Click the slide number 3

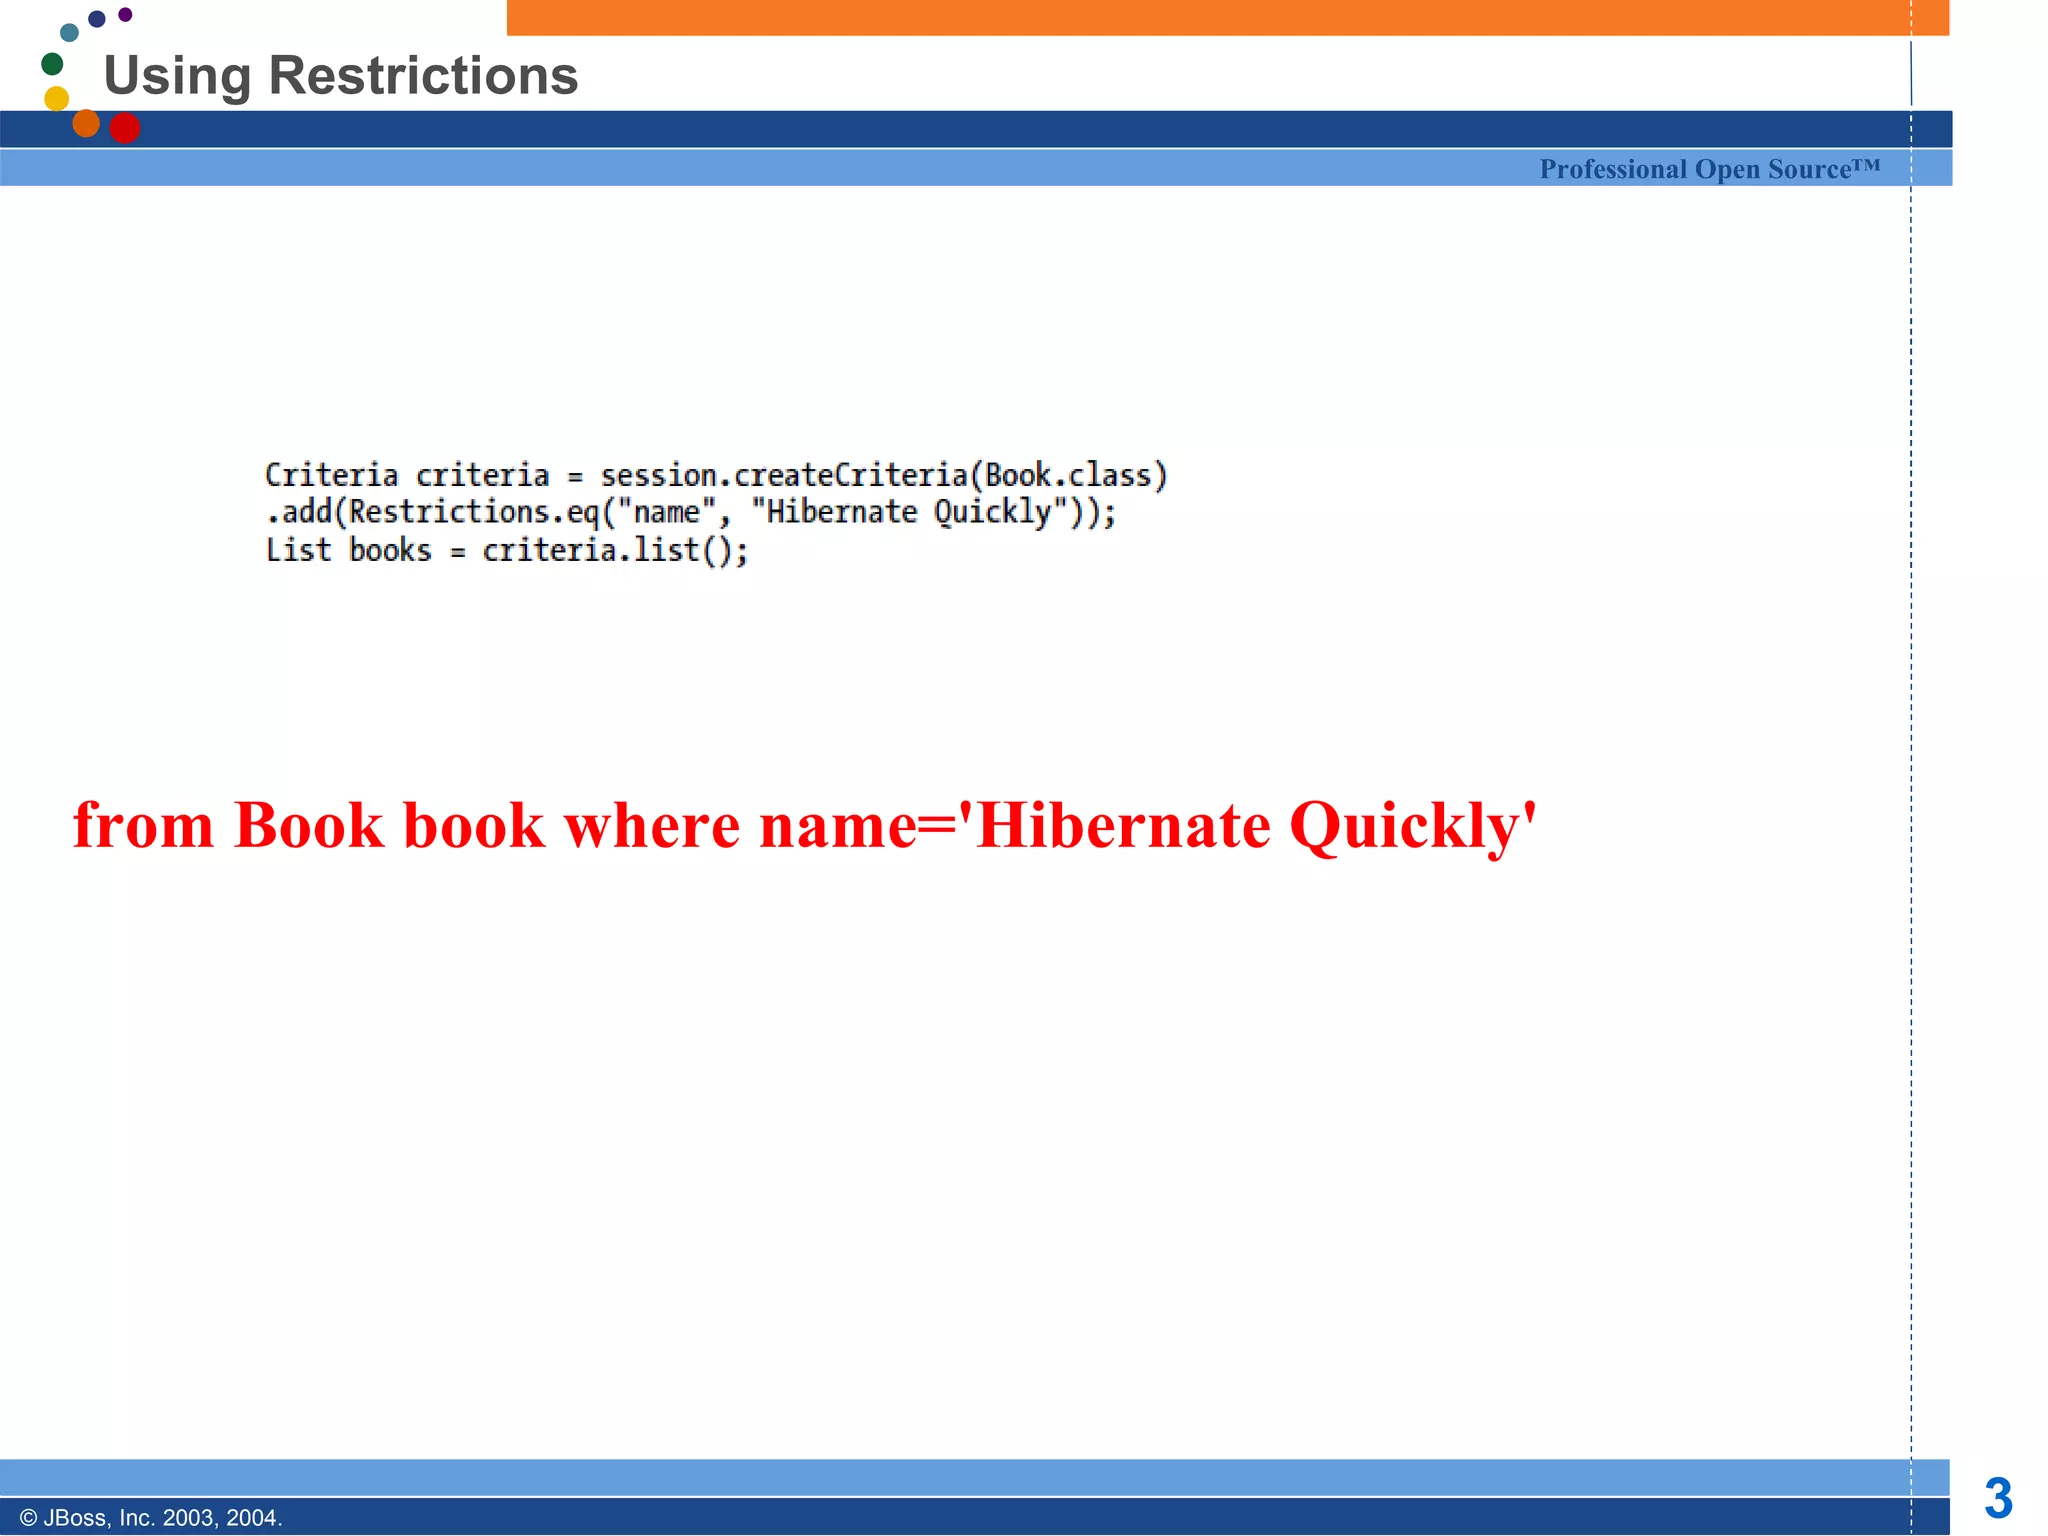[1998, 1498]
